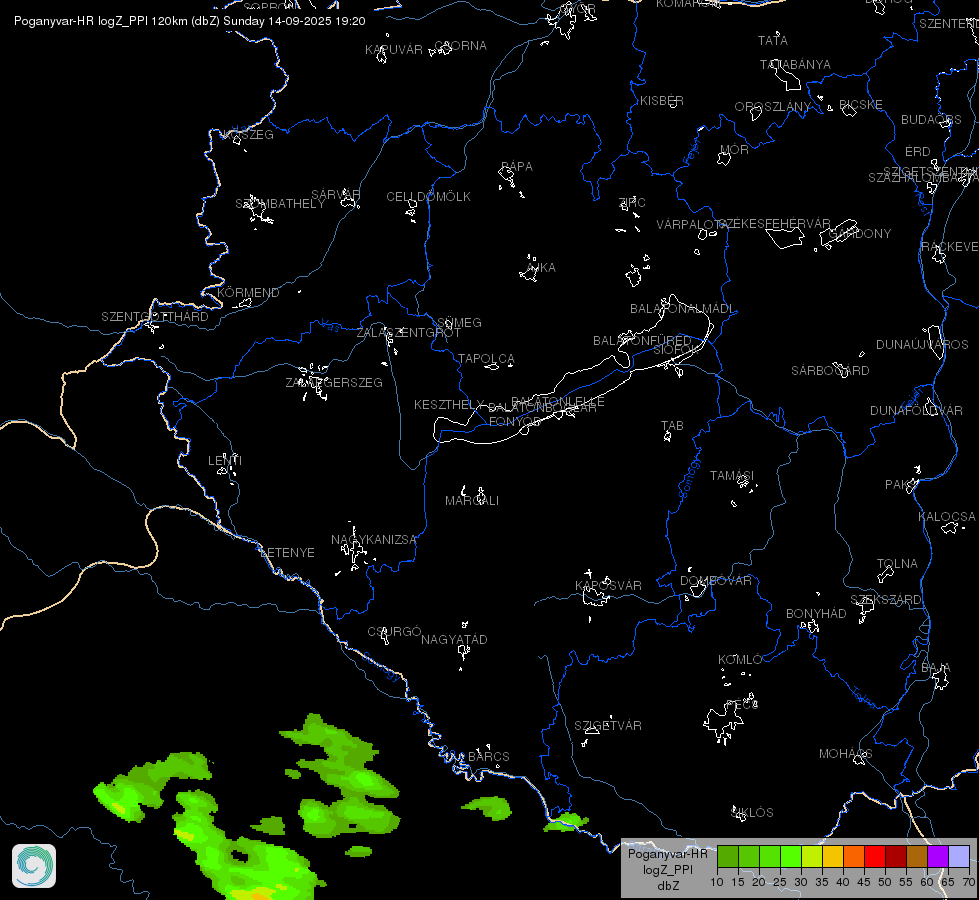Click the MARCALI city label
This screenshot has height=900, width=979.
tap(472, 500)
